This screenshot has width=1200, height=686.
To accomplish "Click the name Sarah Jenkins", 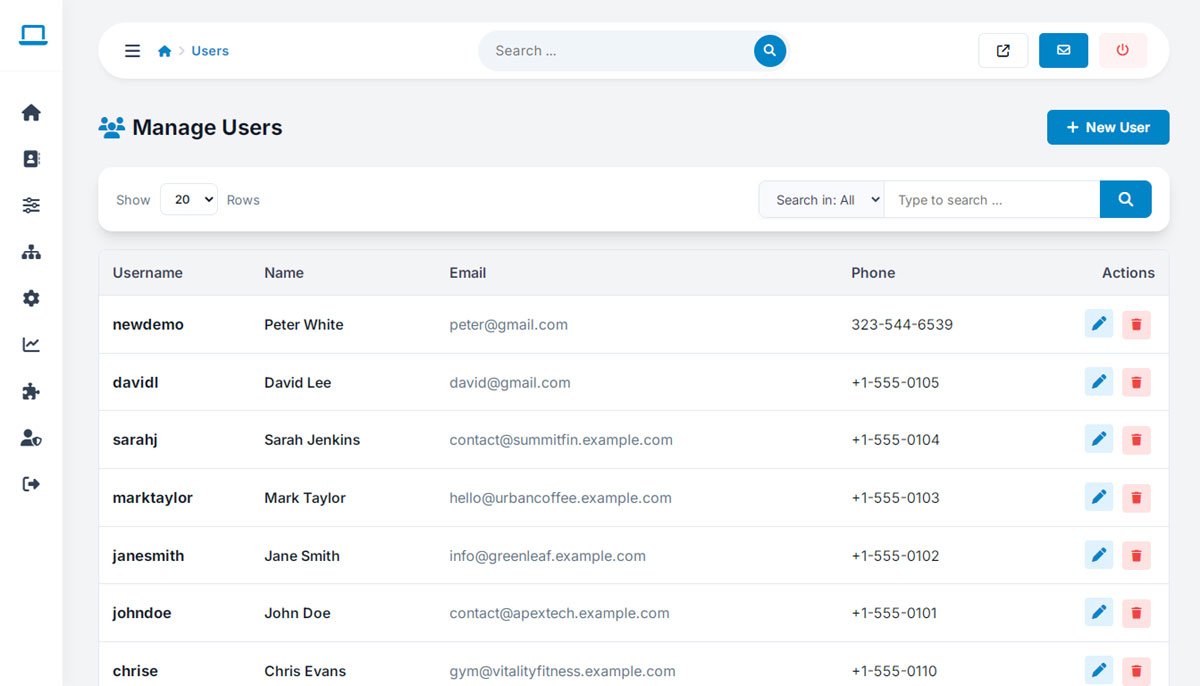I will [x=312, y=440].
